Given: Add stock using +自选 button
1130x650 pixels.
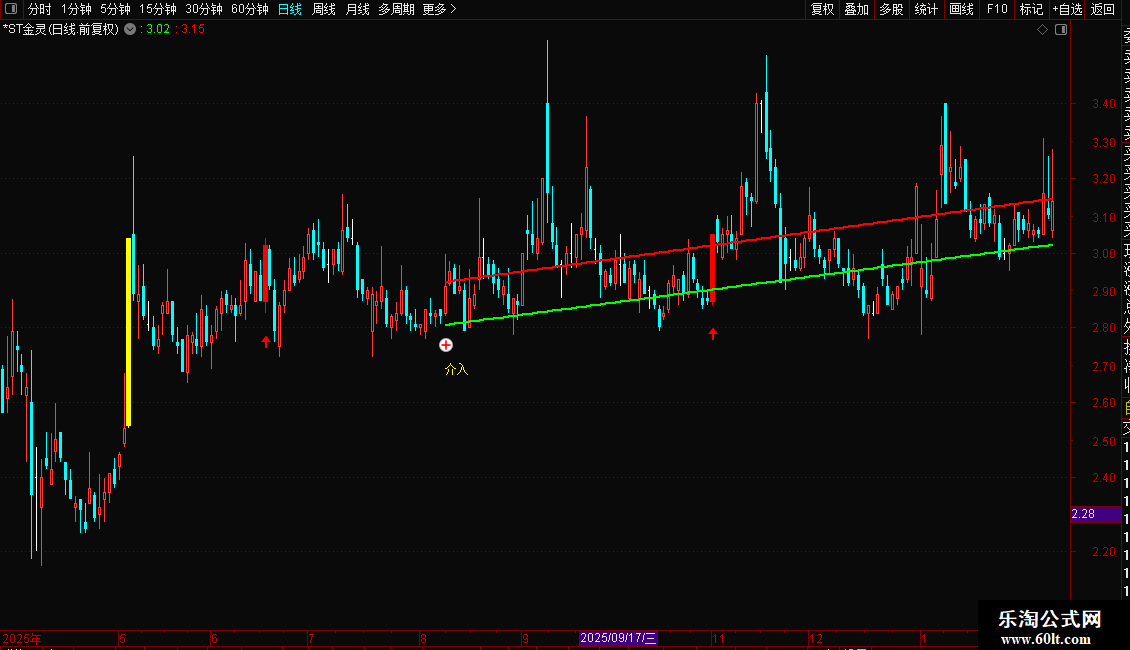Looking at the screenshot, I should [1067, 9].
